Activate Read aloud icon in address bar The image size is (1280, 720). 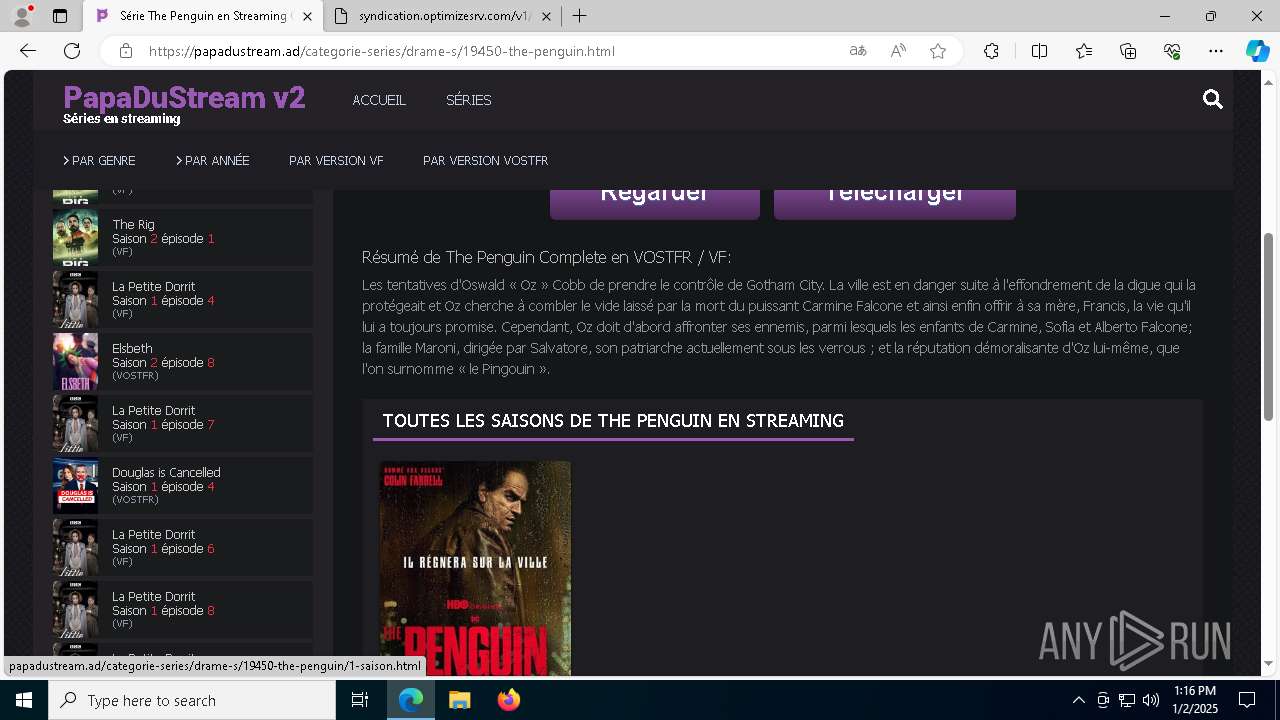tap(898, 51)
